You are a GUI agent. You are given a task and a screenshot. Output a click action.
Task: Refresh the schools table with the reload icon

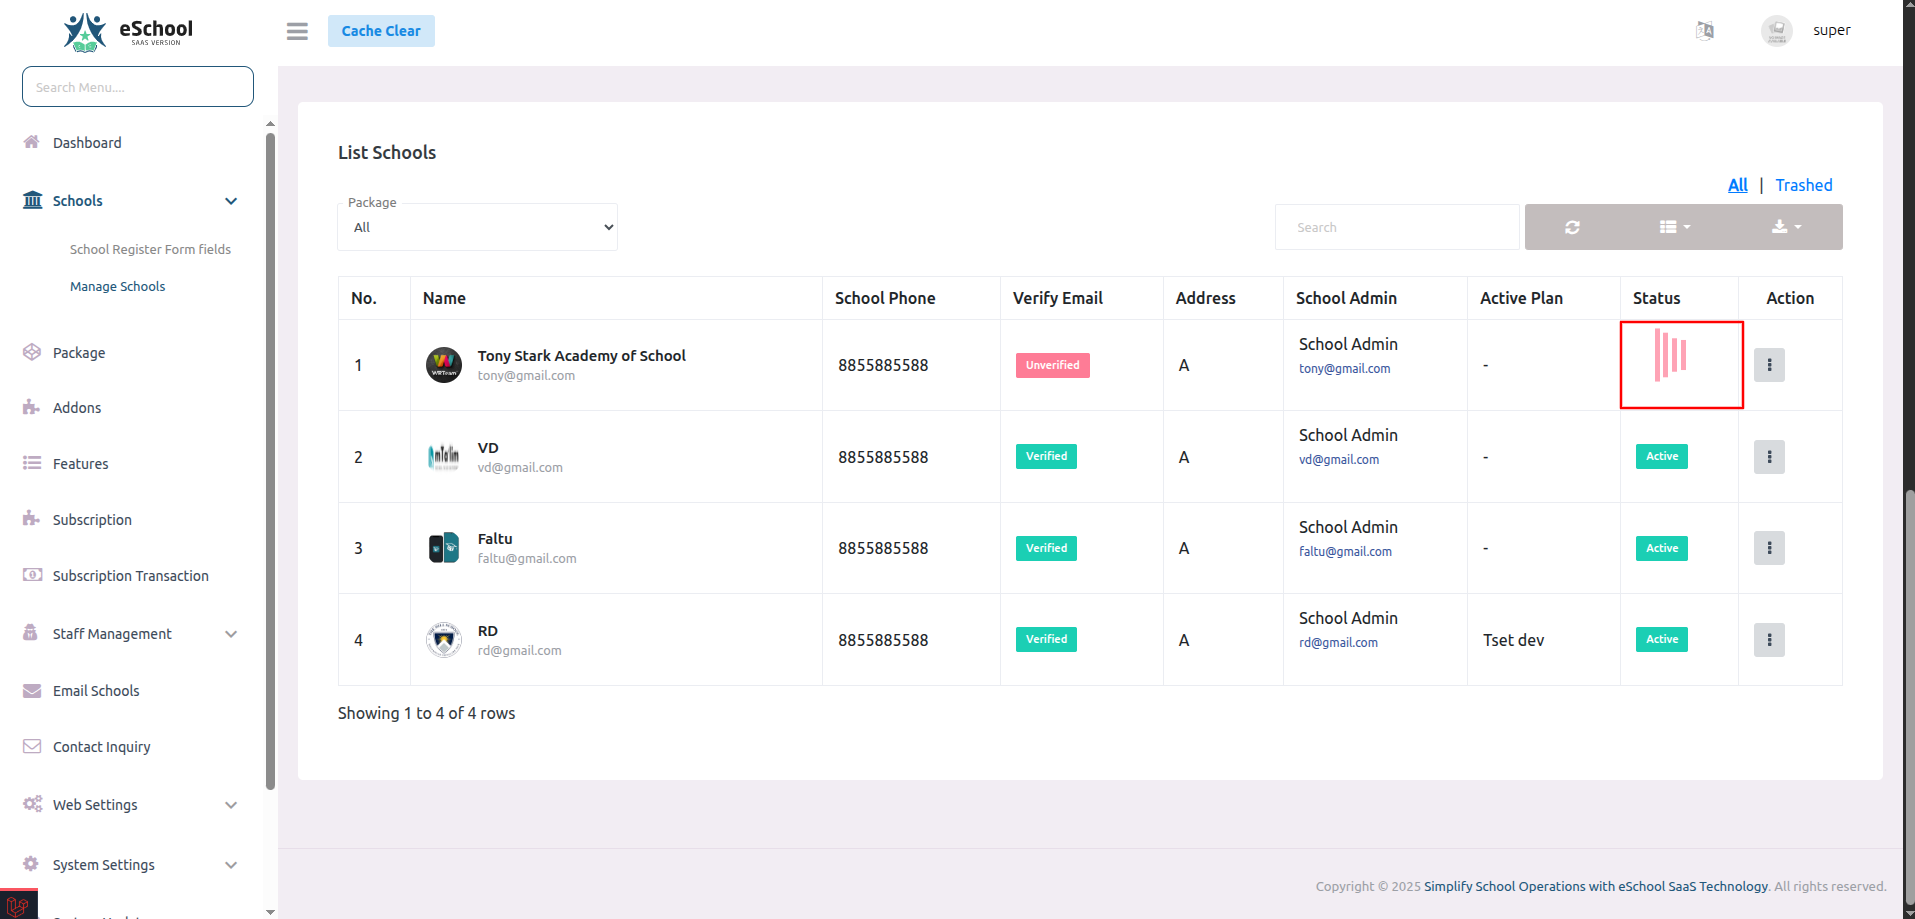1572,227
